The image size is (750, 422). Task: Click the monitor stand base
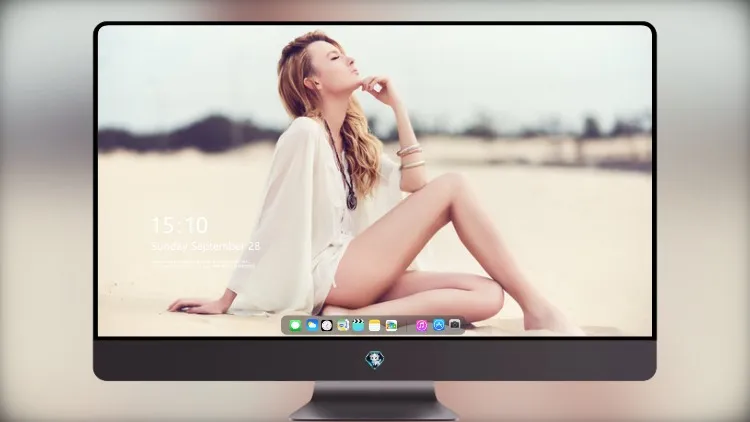[x=373, y=411]
